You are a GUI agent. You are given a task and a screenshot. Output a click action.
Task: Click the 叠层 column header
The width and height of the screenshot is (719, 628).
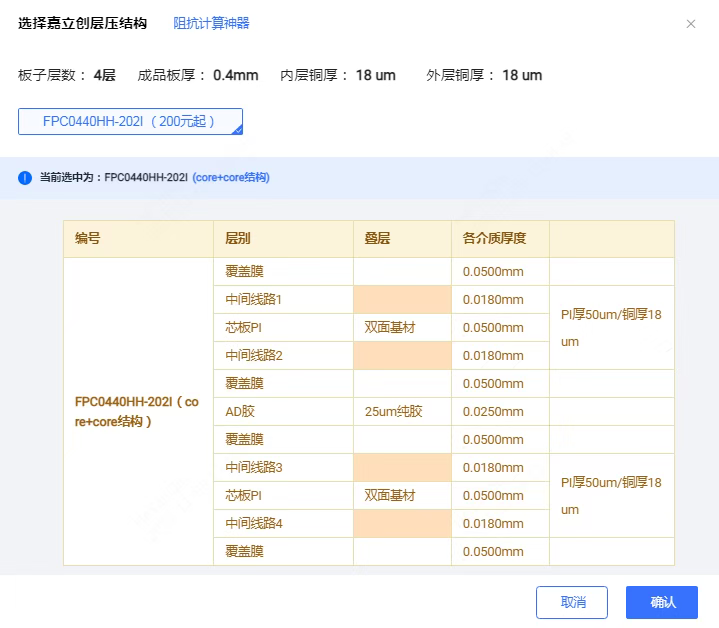[x=377, y=239]
